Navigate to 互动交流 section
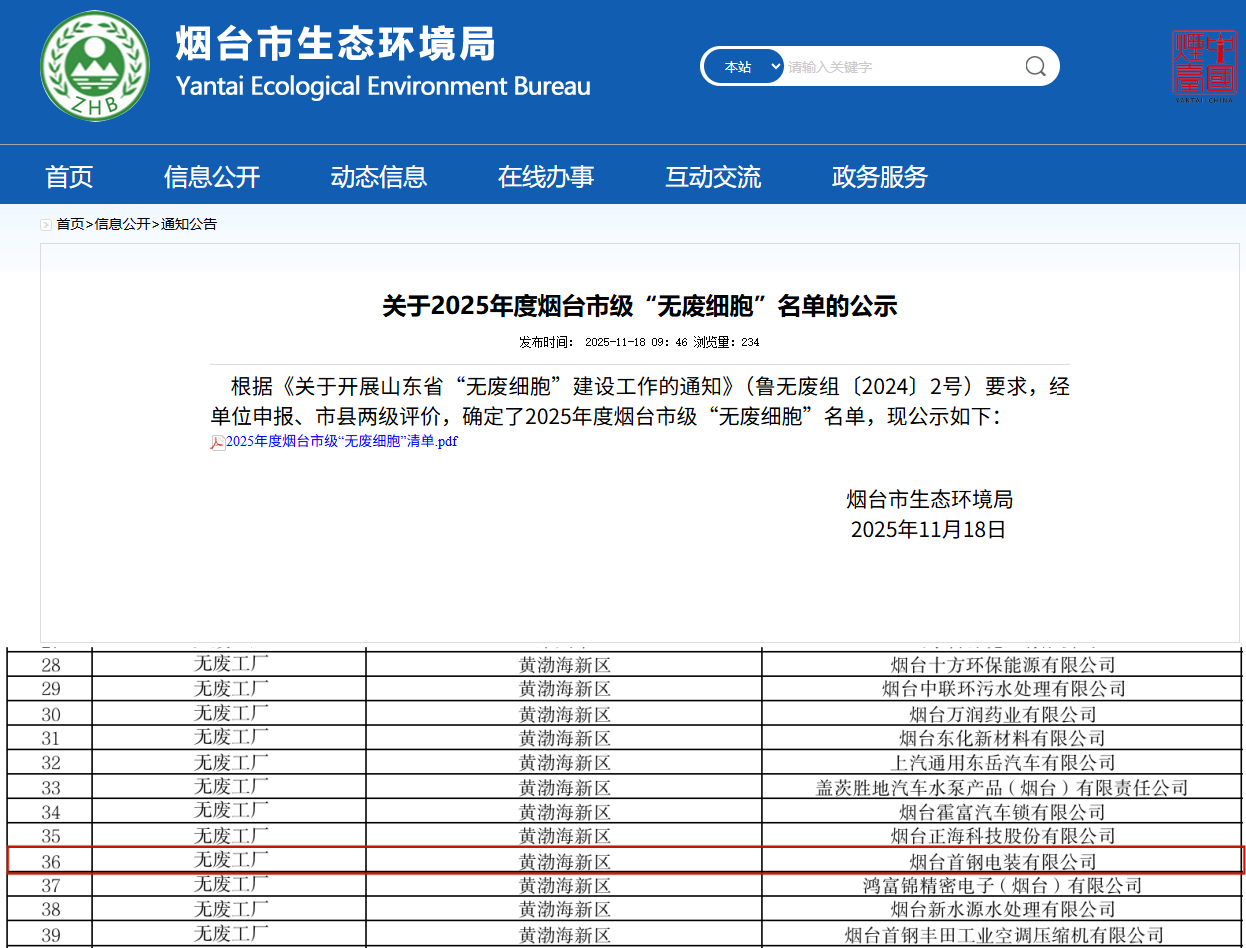Screen dimensions: 1246x948 tap(713, 177)
